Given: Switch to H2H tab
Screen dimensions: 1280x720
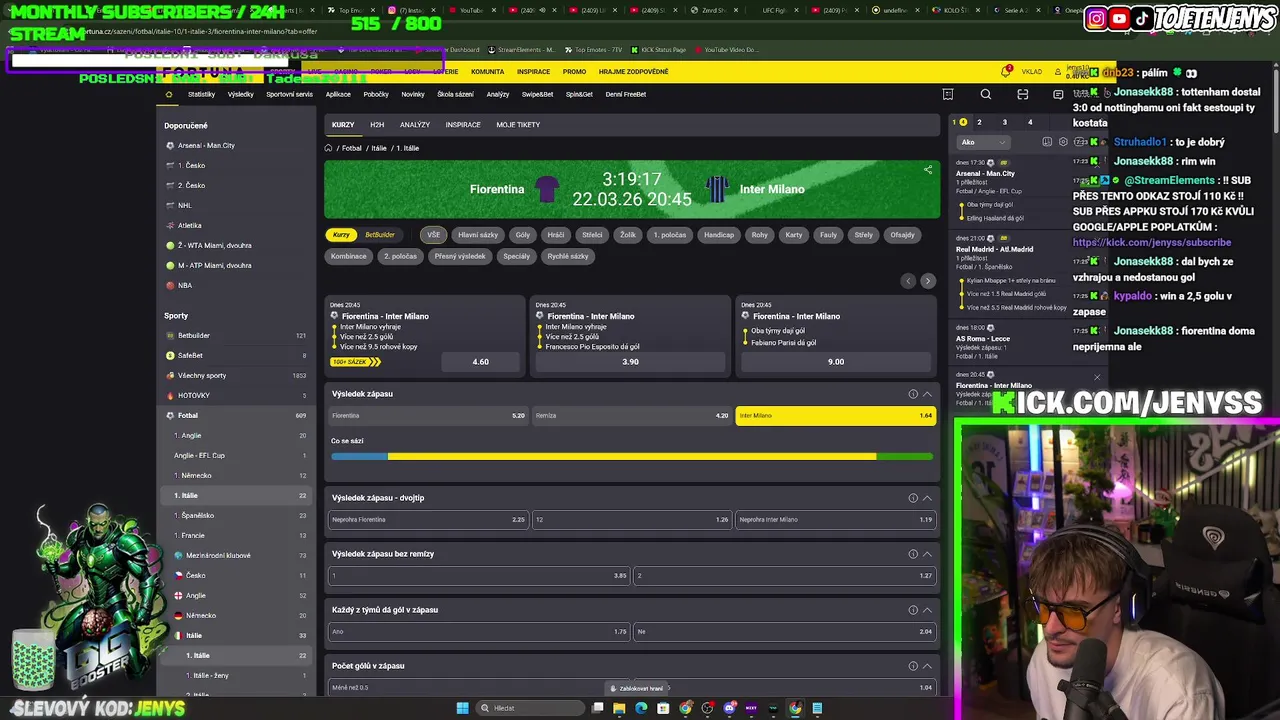Looking at the screenshot, I should coord(377,125).
